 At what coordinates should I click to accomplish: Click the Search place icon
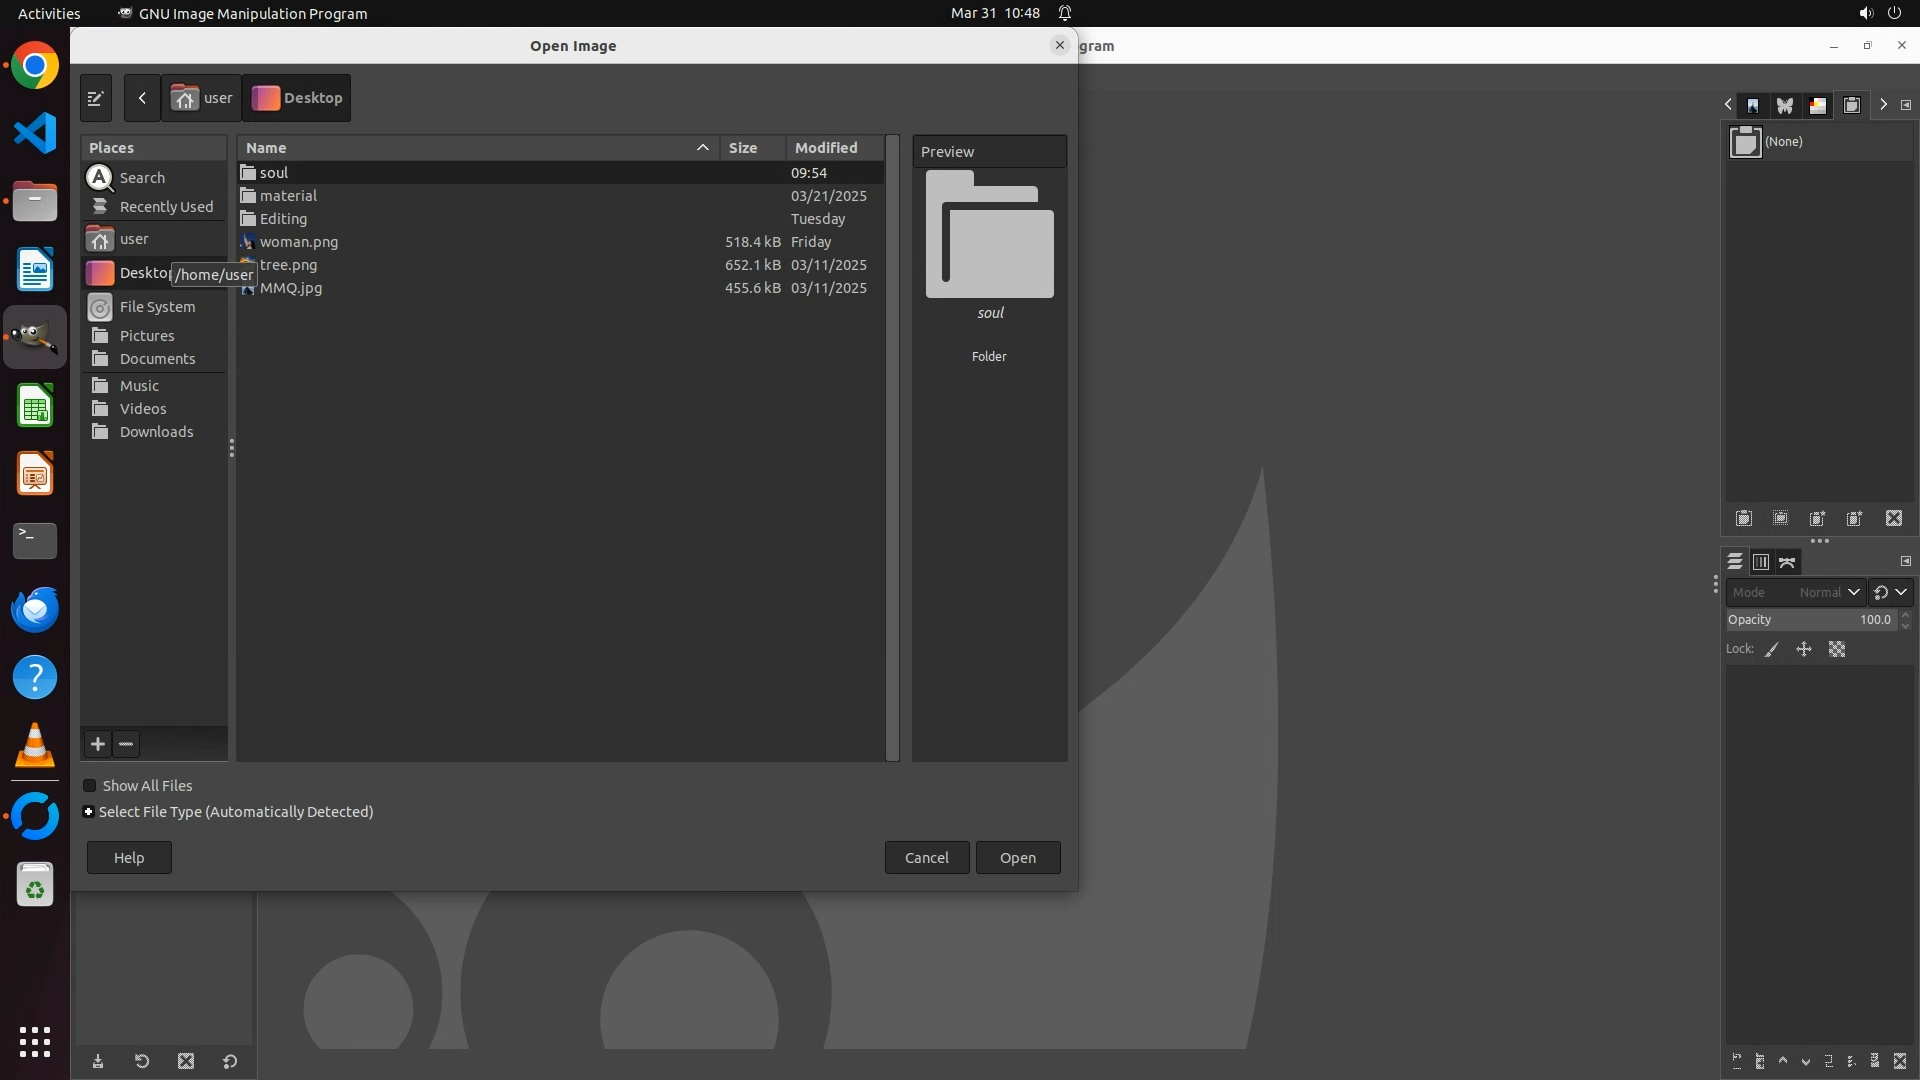point(100,178)
